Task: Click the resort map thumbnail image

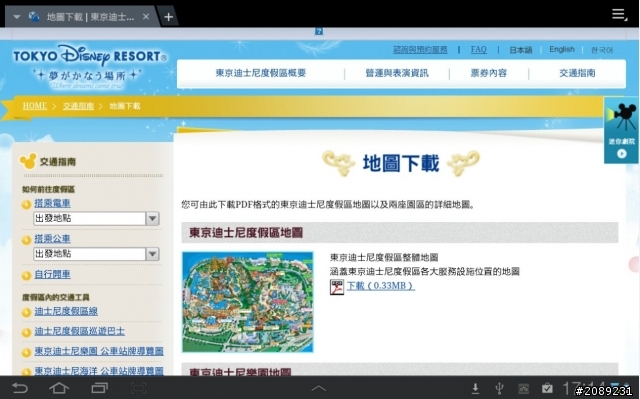Action: [247, 302]
